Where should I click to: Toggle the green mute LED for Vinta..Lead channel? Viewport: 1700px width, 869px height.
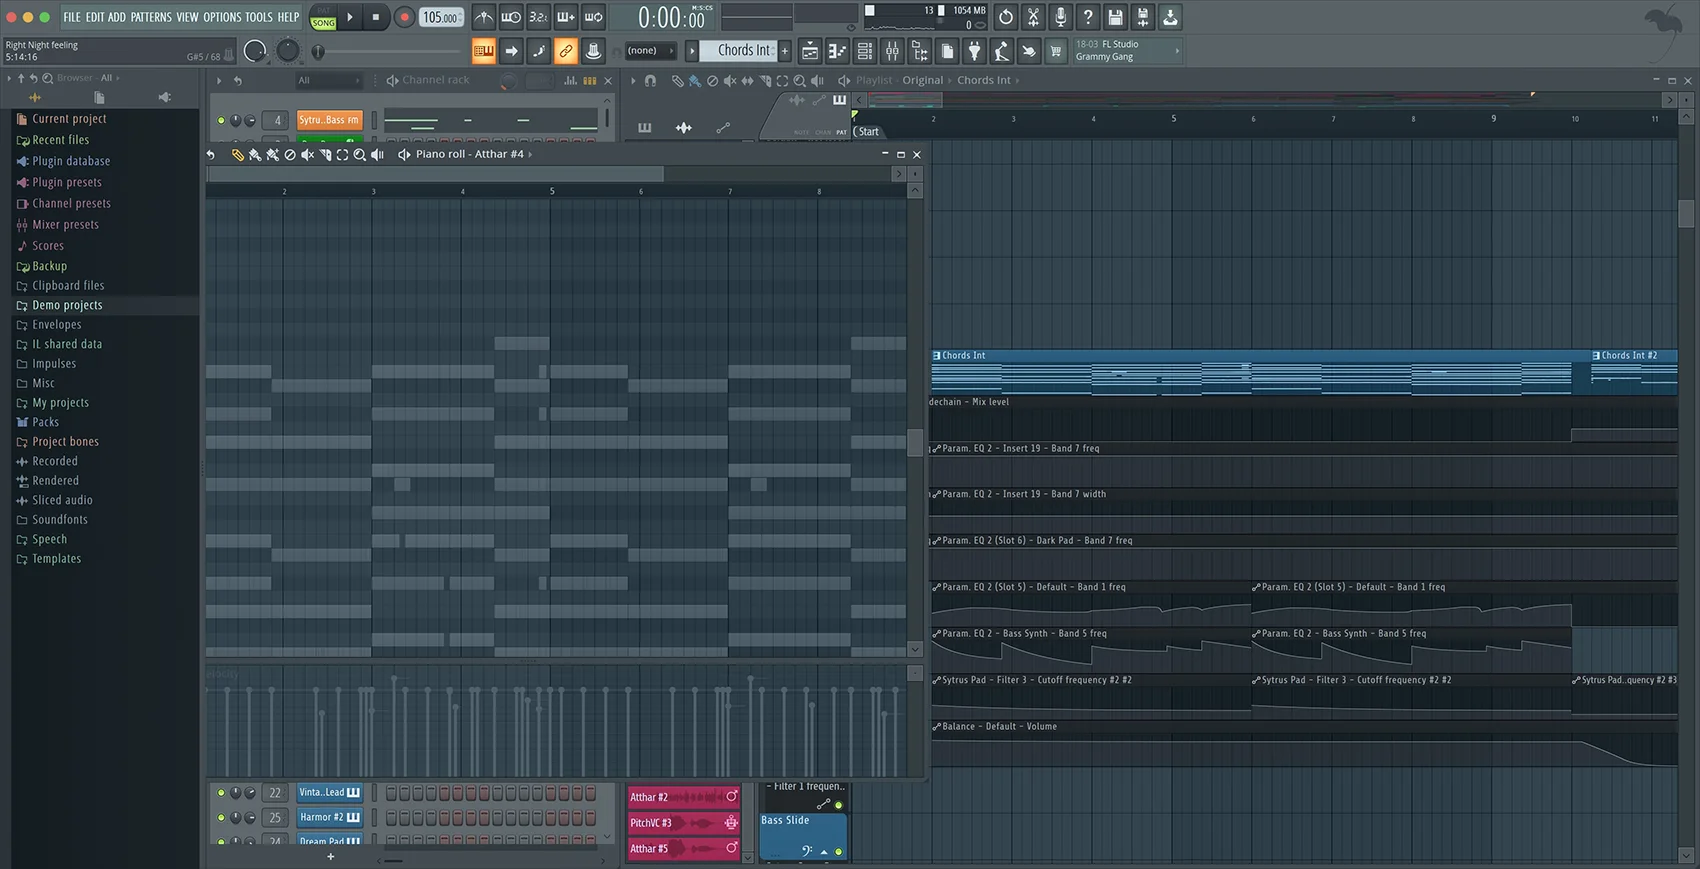(221, 793)
